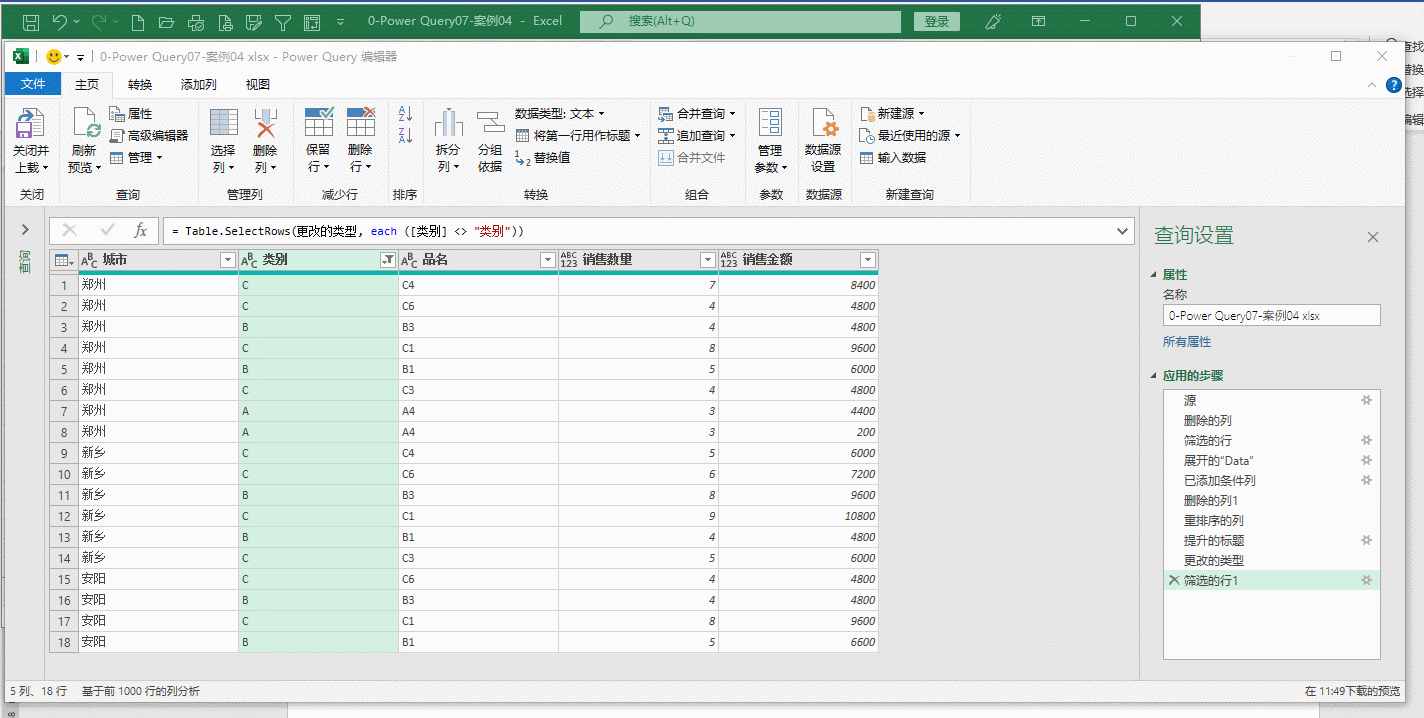Open the 销售金额 column filter dropdown

[867, 260]
